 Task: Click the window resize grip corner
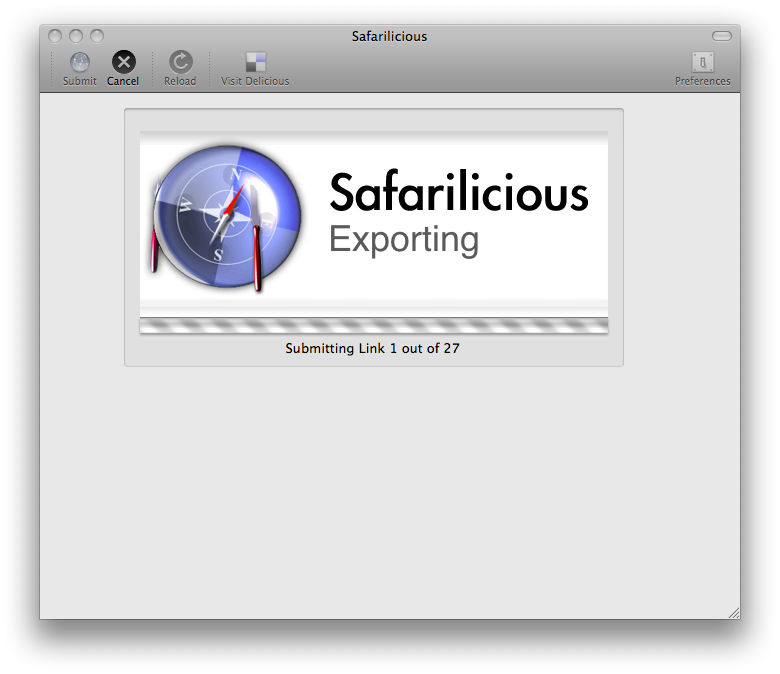[x=734, y=613]
